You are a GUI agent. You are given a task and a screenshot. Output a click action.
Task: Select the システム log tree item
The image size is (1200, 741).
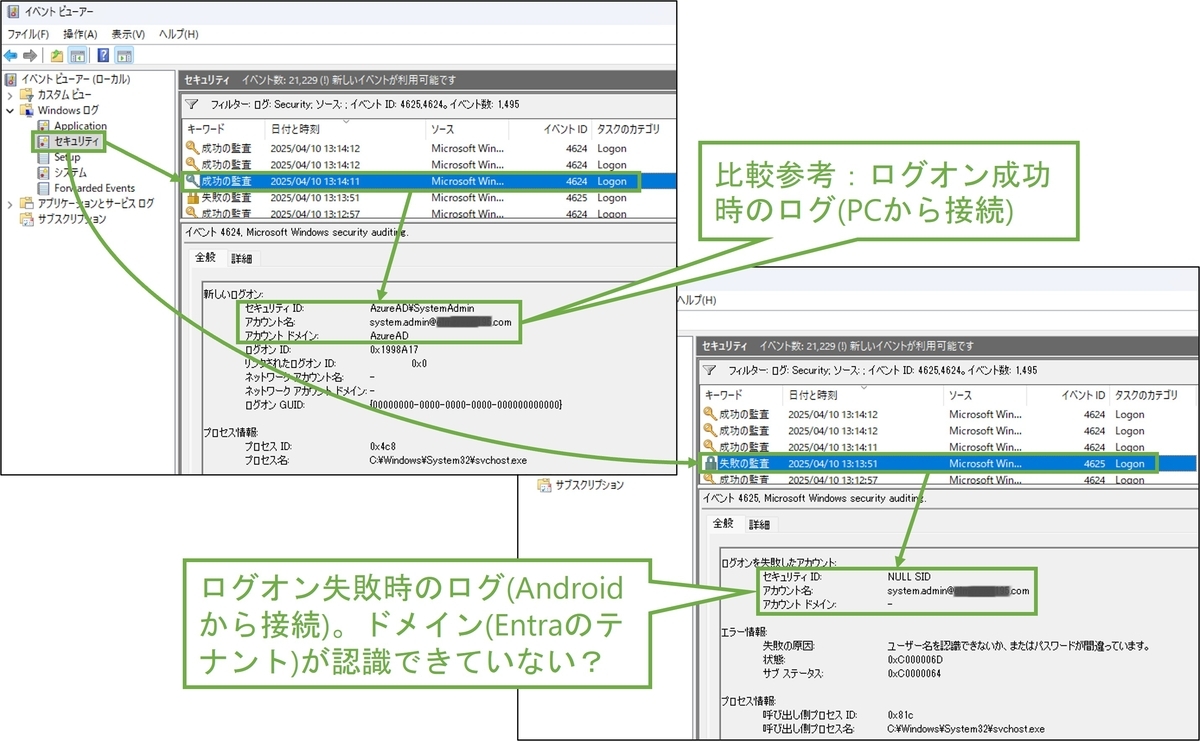click(70, 173)
